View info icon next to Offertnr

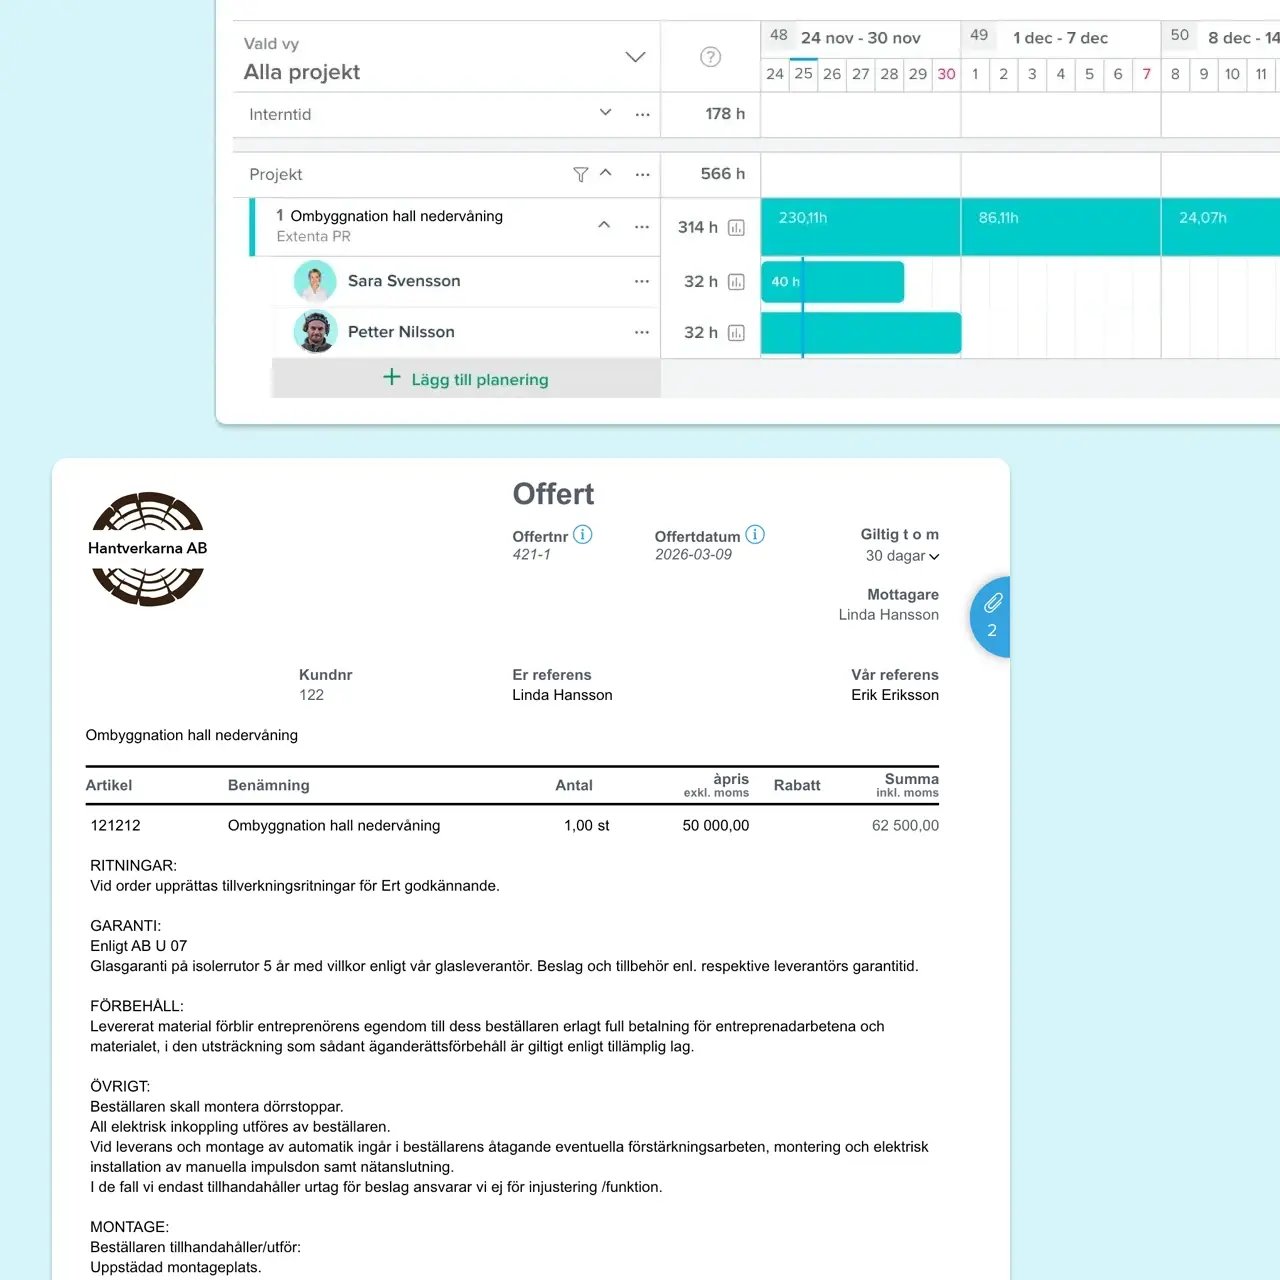click(x=583, y=534)
